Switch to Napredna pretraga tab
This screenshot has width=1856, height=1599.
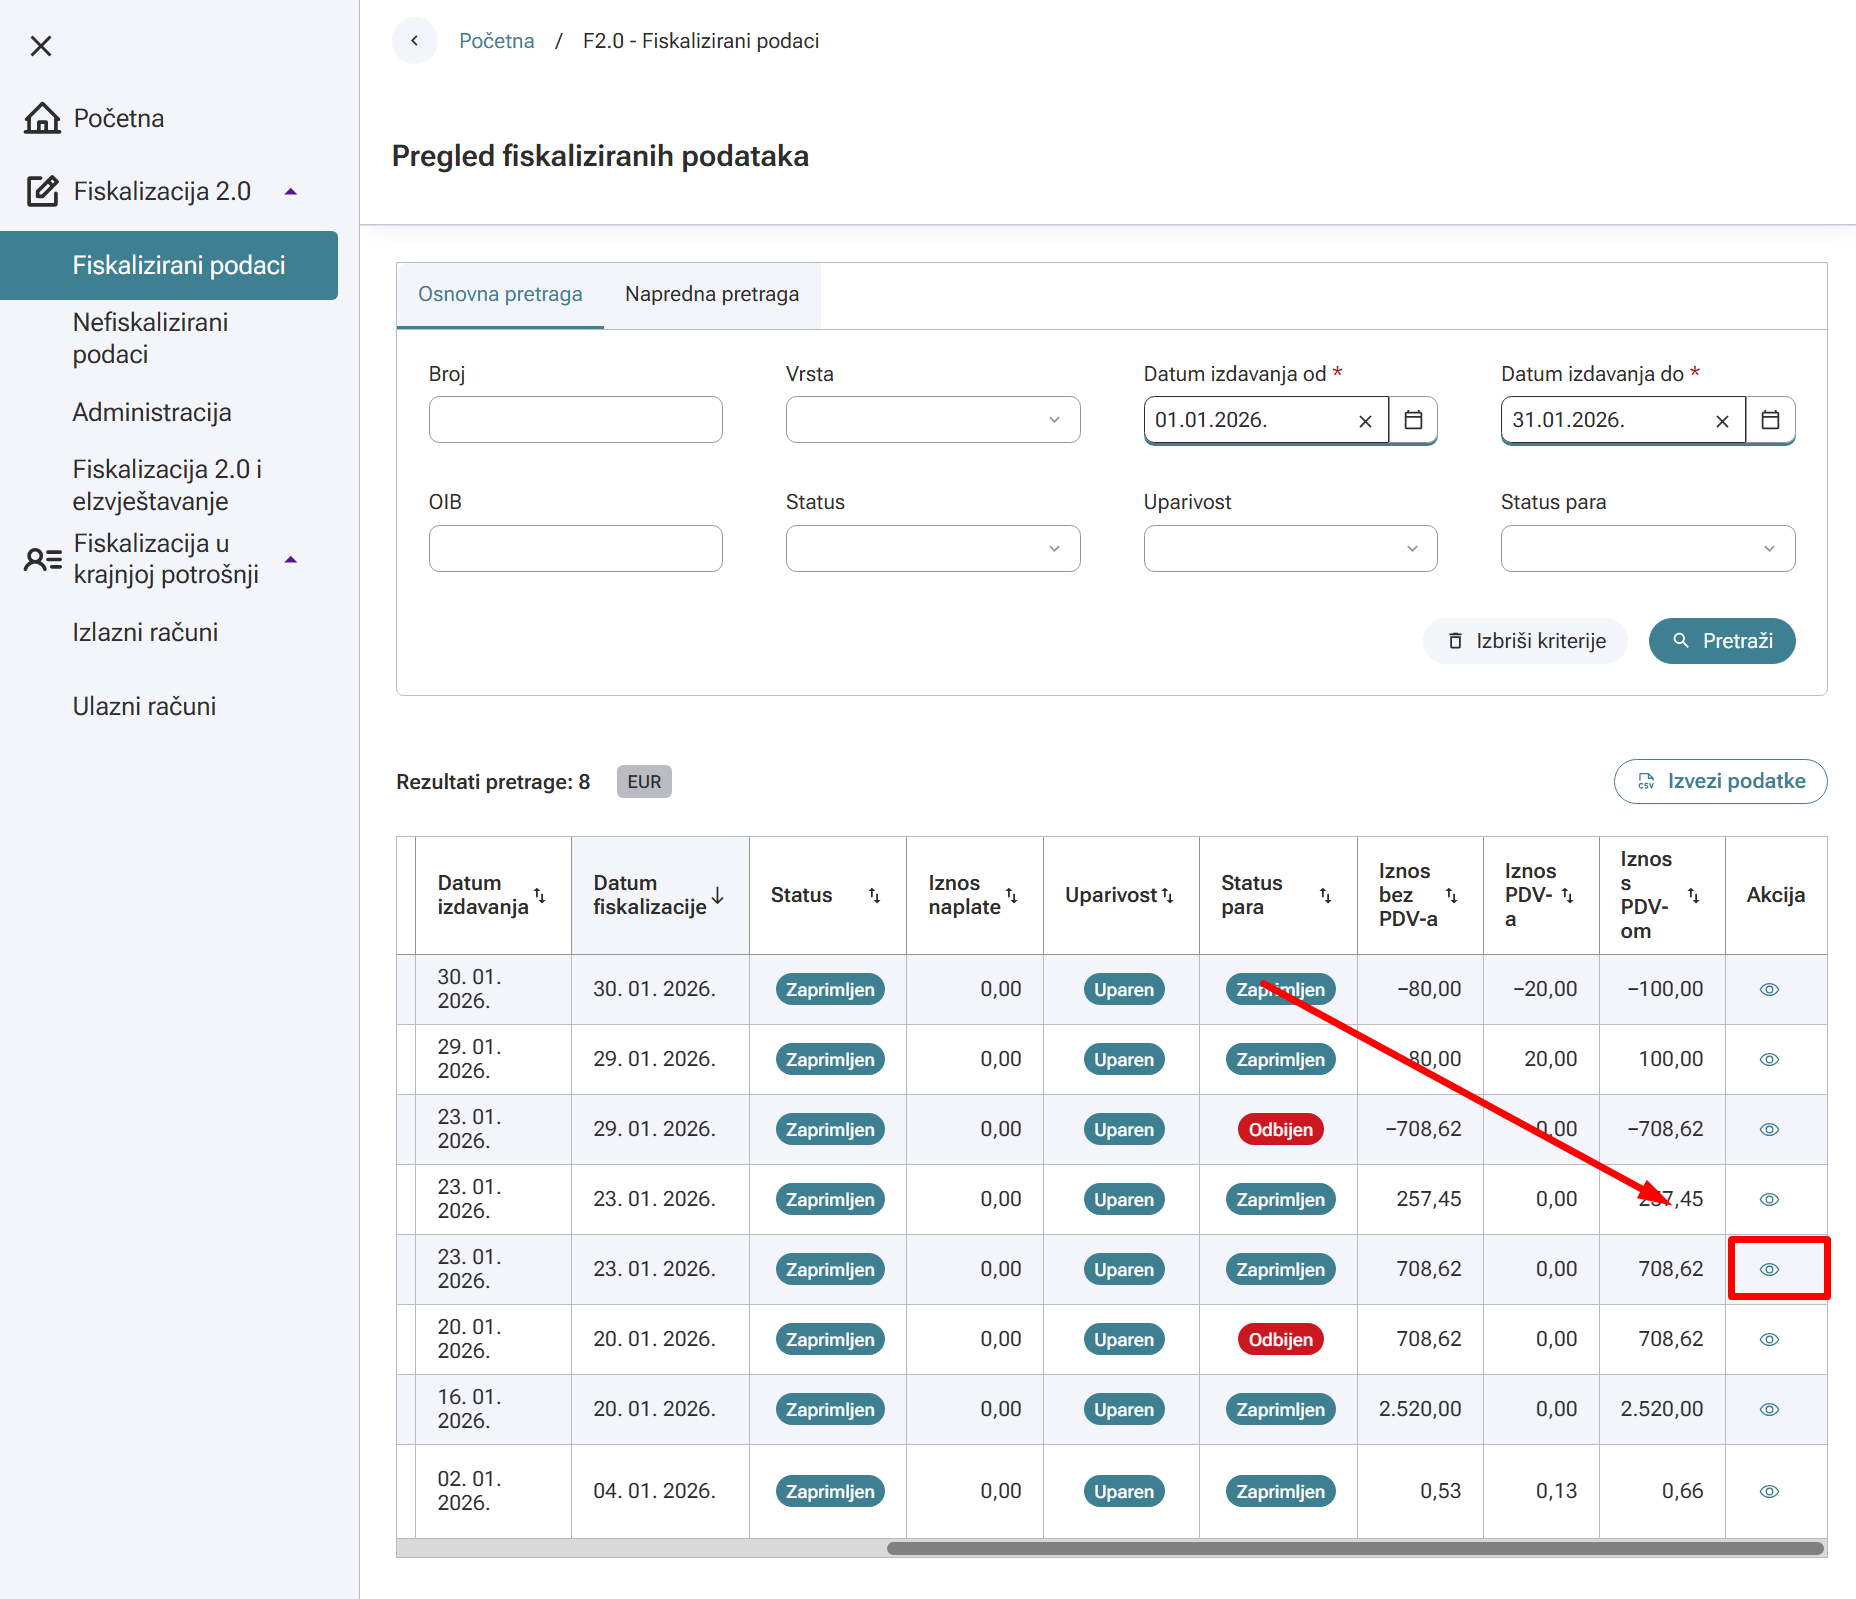point(711,295)
